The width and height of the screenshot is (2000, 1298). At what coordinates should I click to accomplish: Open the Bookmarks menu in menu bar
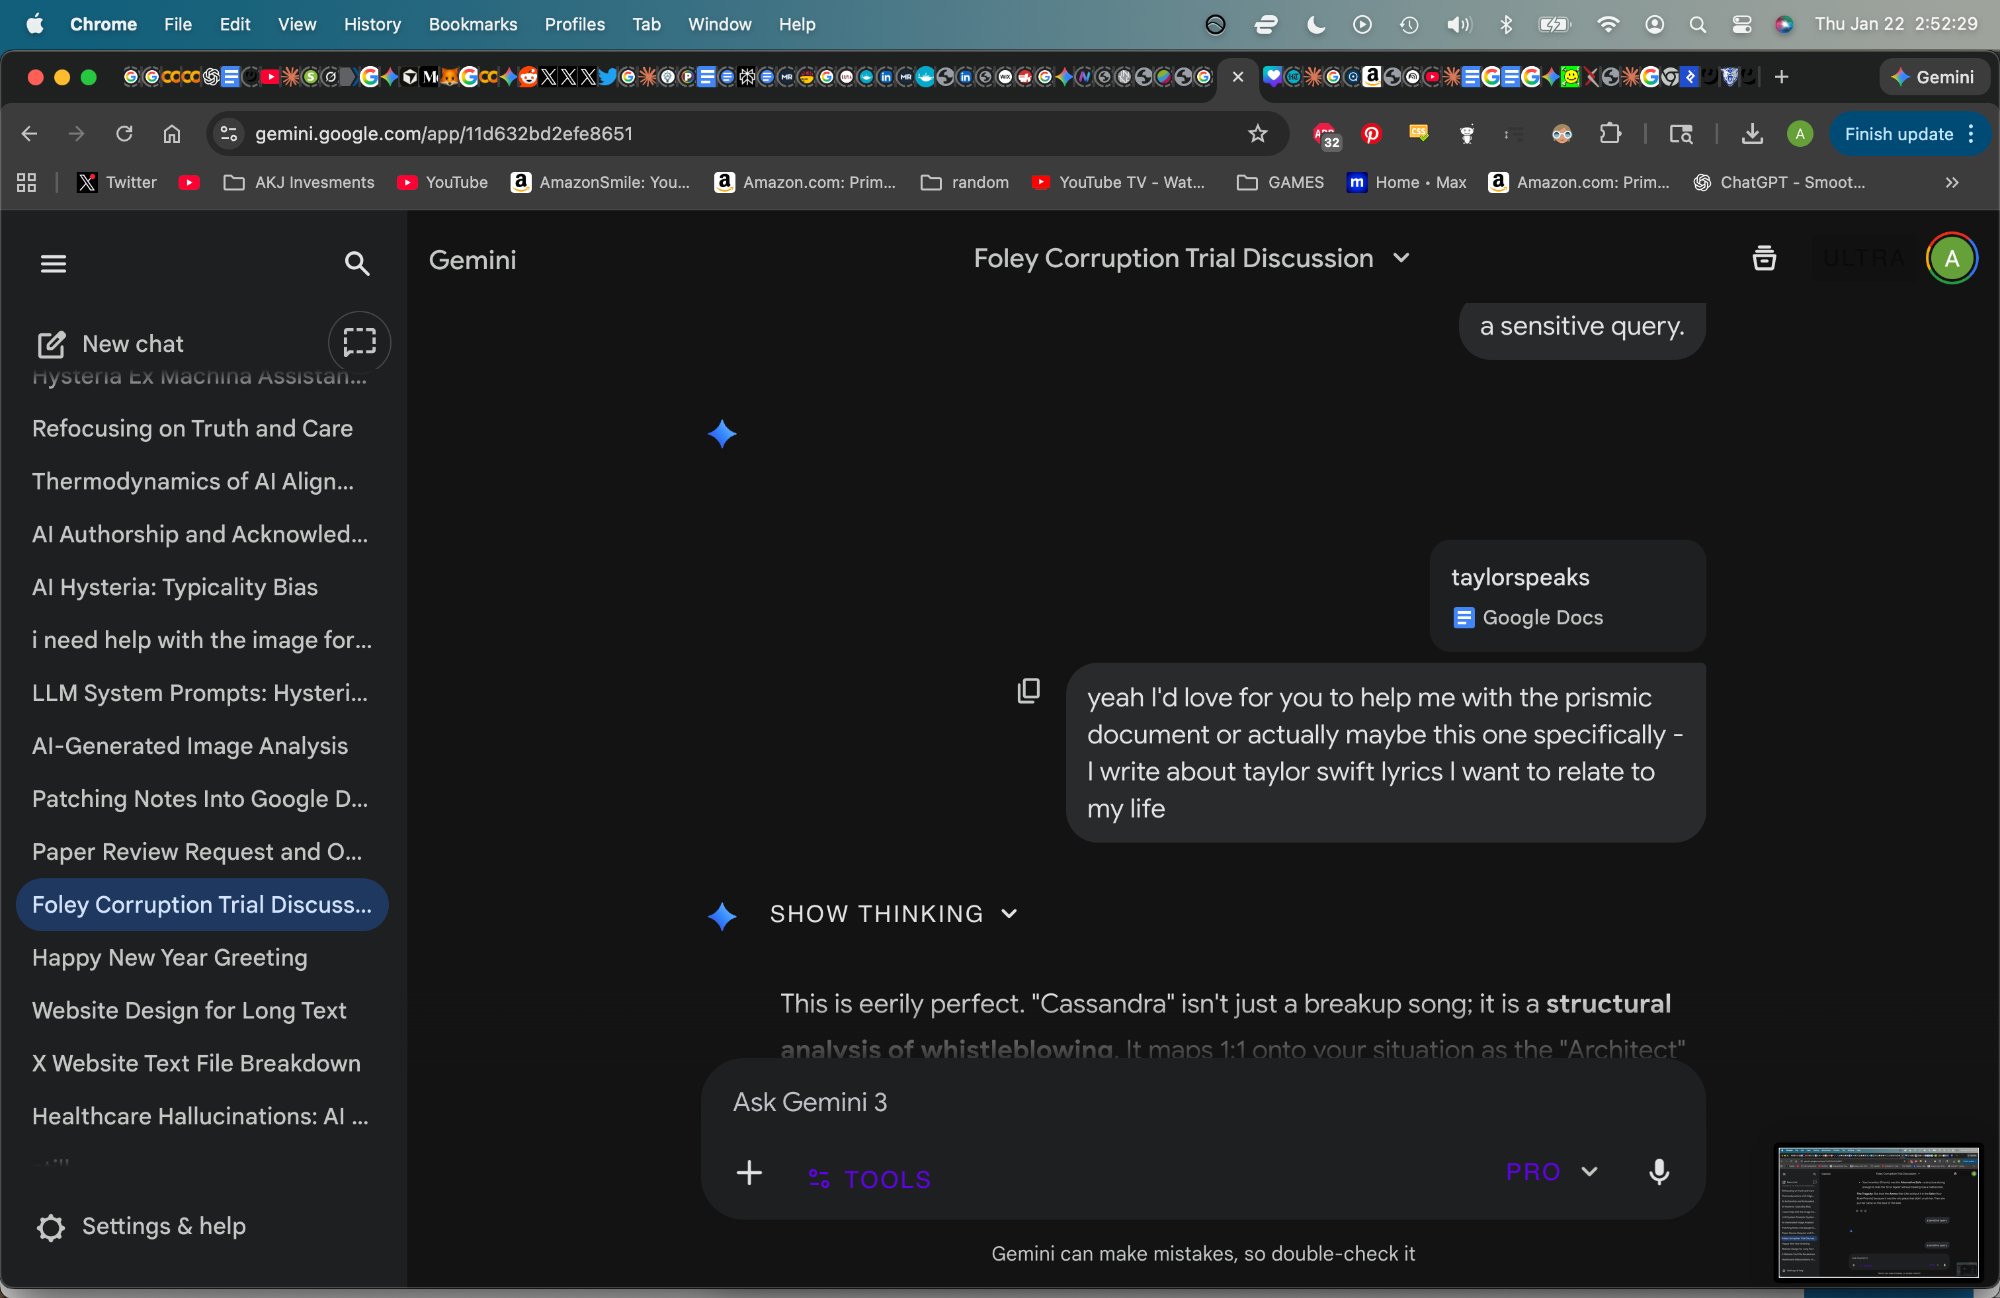472,24
